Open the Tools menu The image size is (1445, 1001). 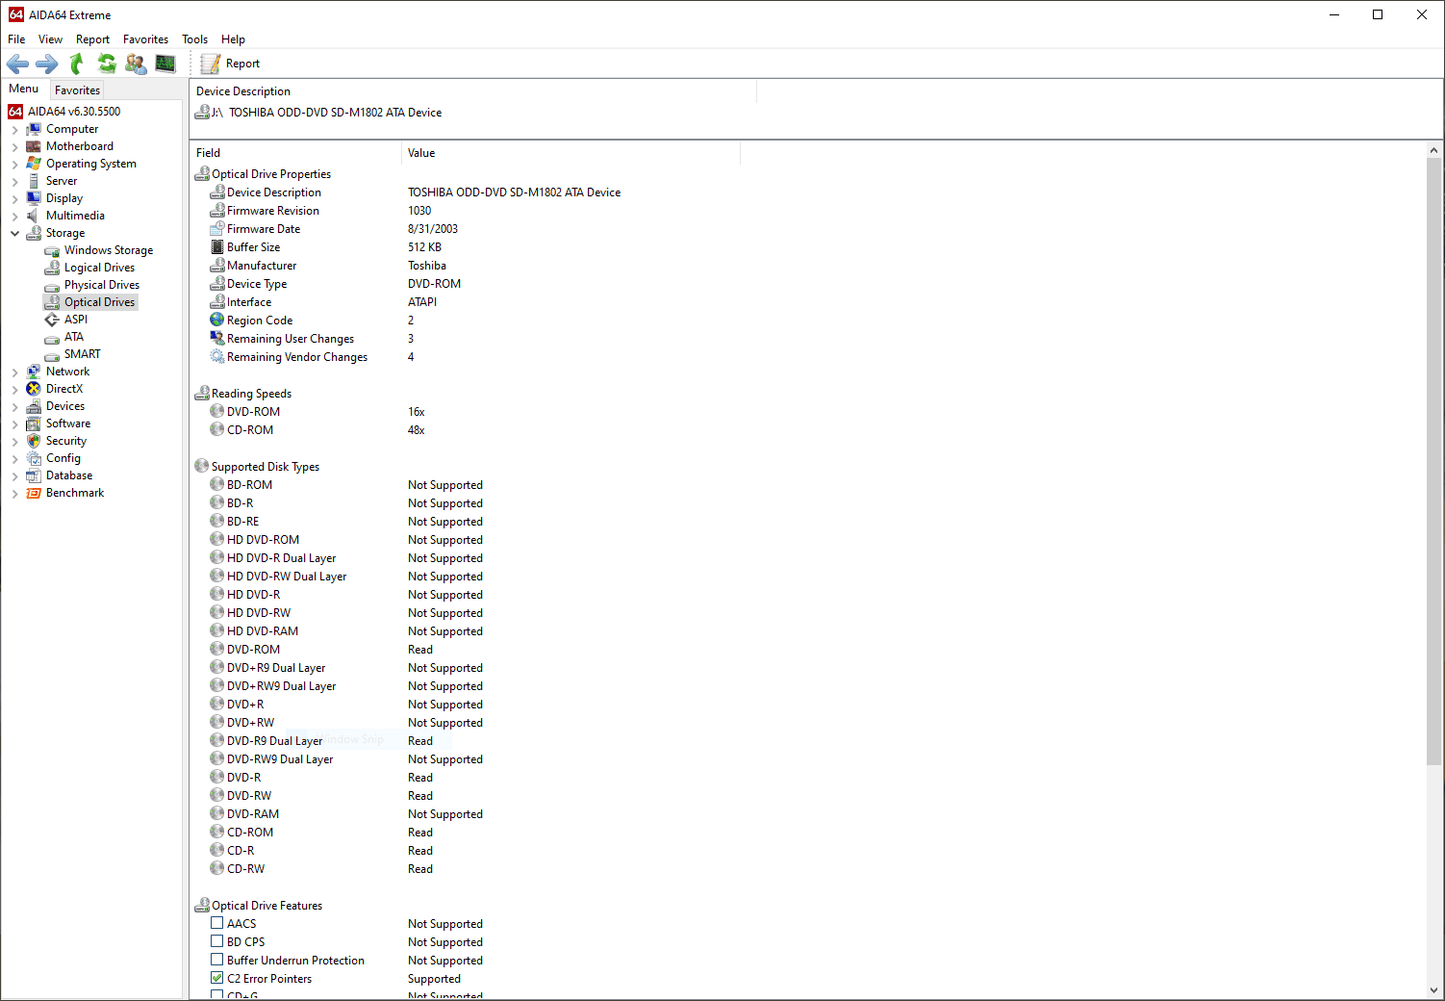tap(194, 39)
